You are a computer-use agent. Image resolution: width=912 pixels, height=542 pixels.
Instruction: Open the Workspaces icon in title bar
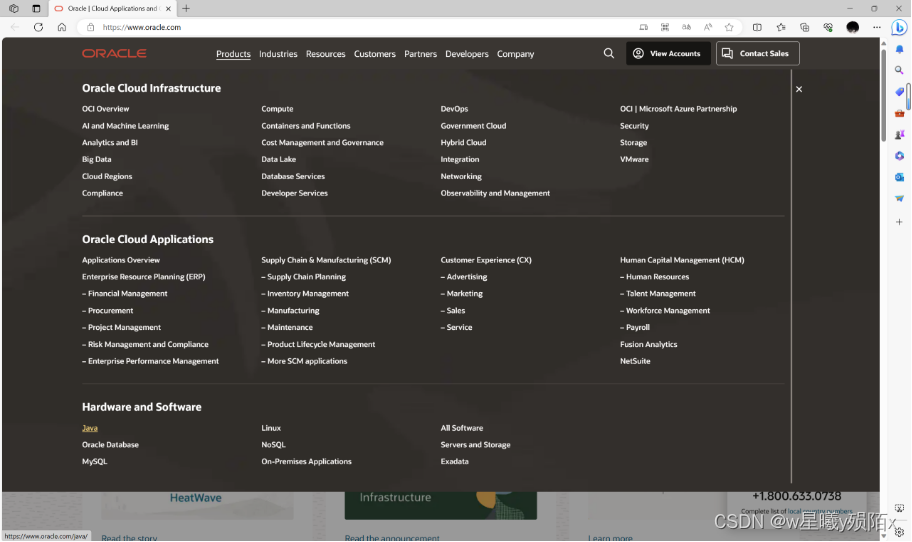coord(14,8)
